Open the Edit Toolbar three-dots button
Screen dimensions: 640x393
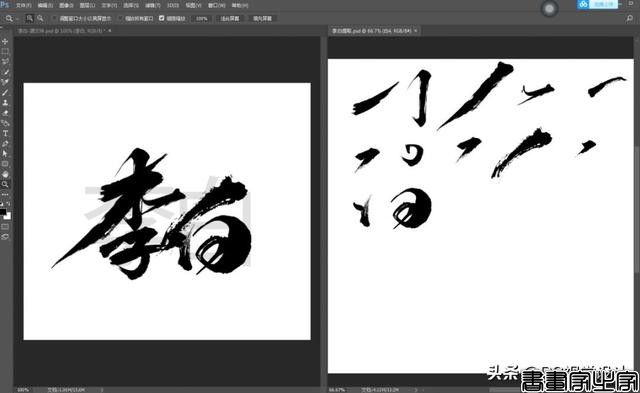click(5, 195)
